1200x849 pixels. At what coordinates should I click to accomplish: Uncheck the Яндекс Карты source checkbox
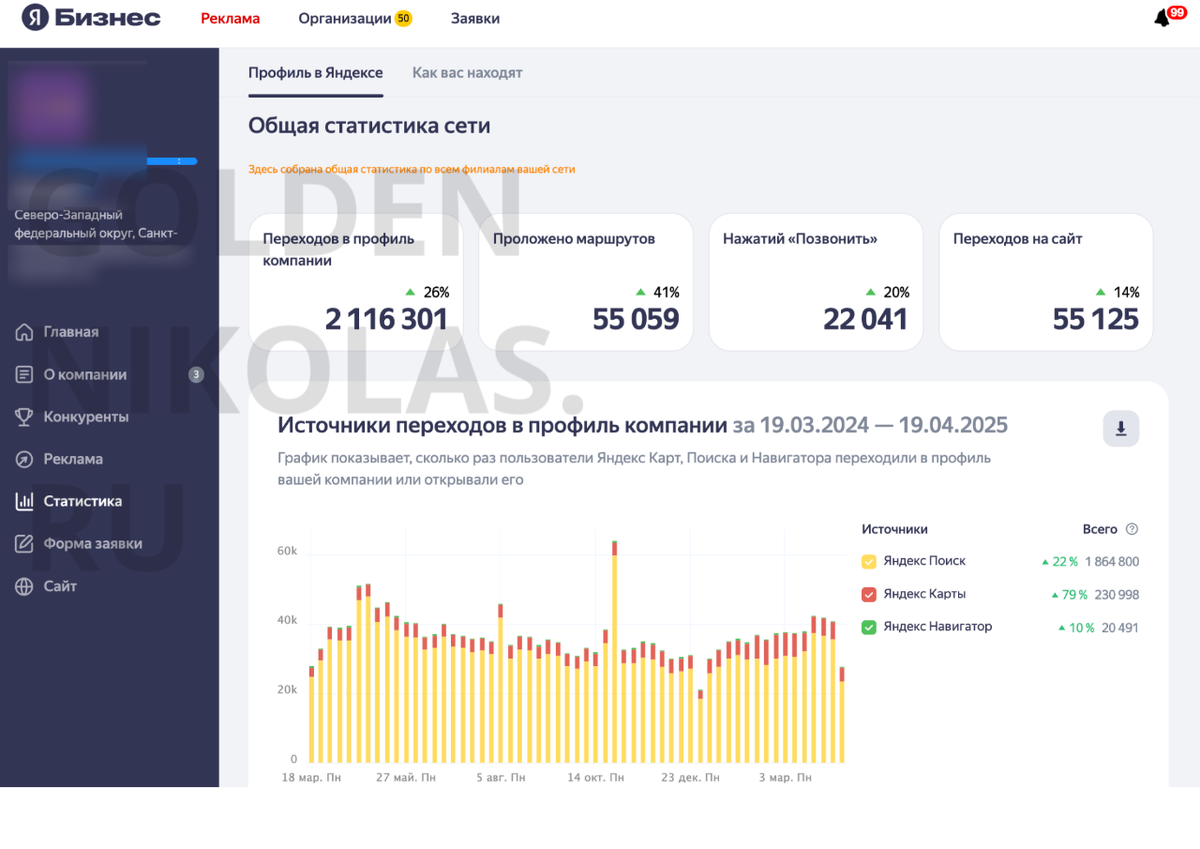869,595
